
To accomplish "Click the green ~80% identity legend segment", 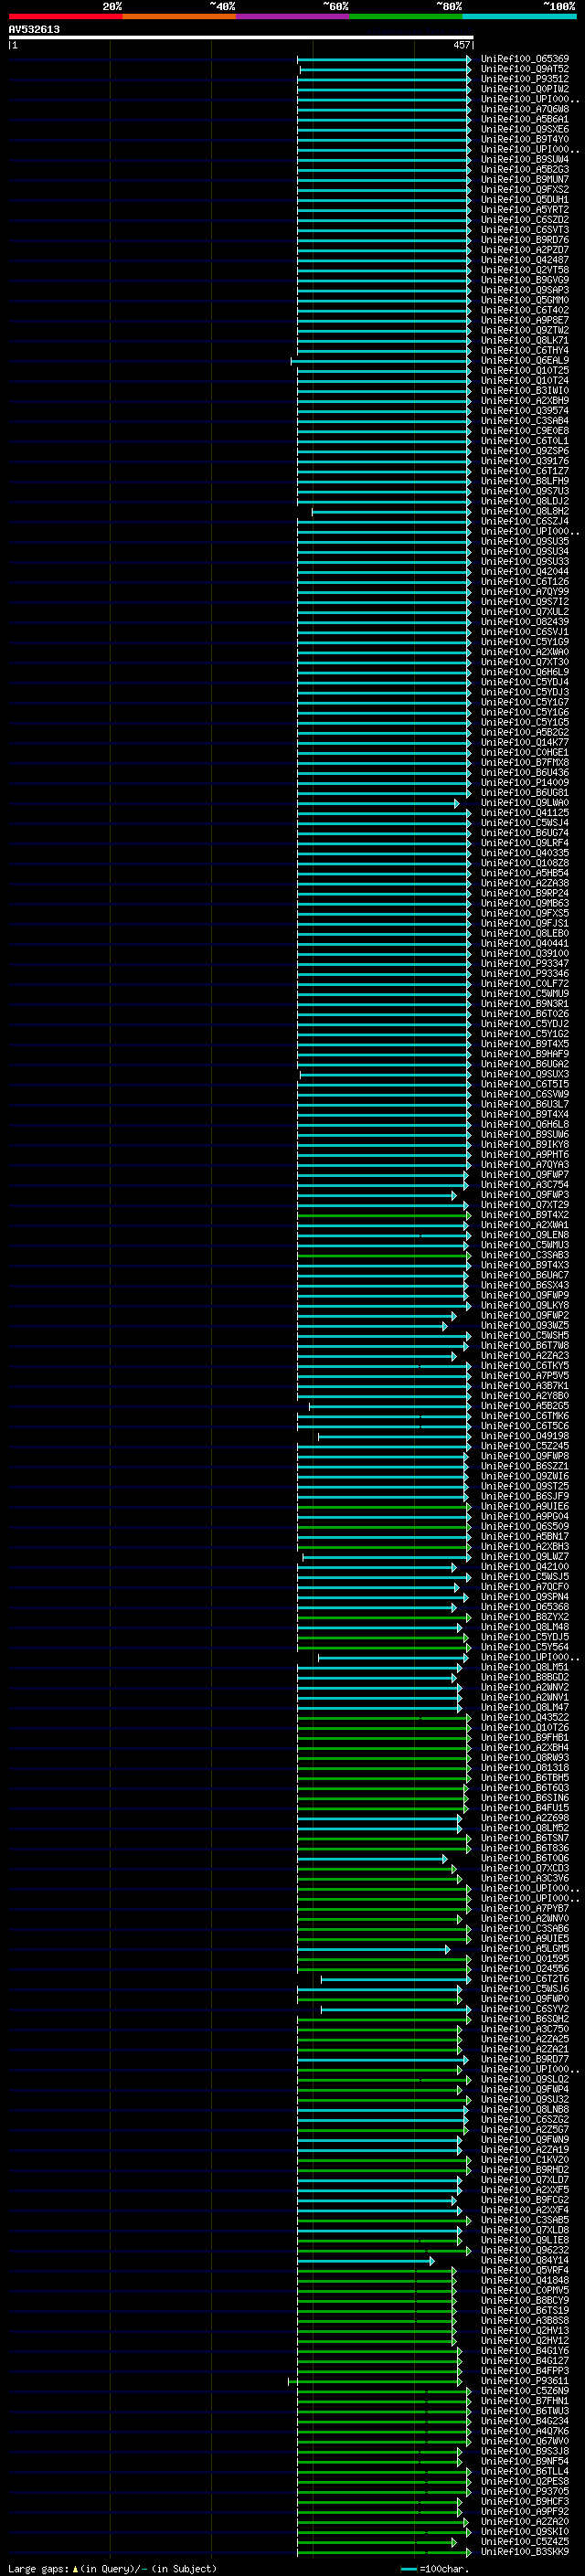I will coord(406,16).
